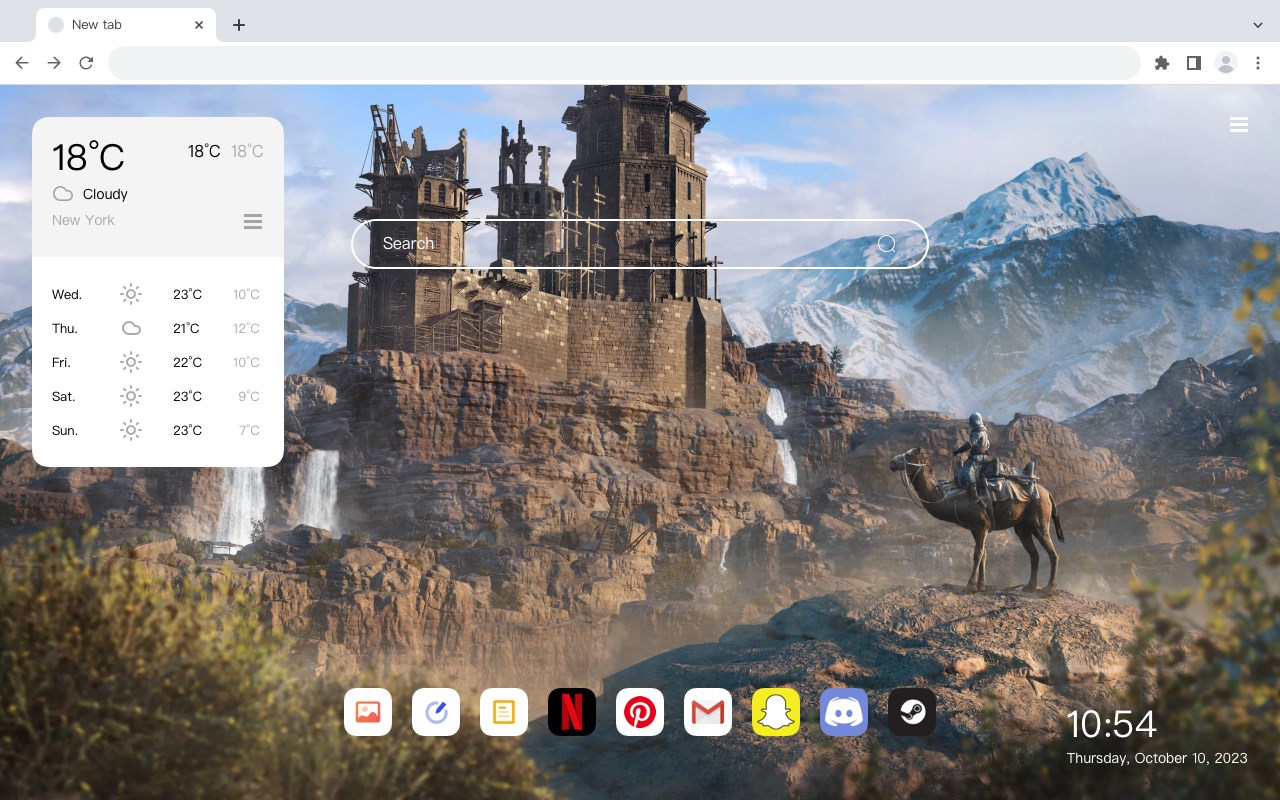Close the New tab tab
1280x800 pixels.
(199, 25)
